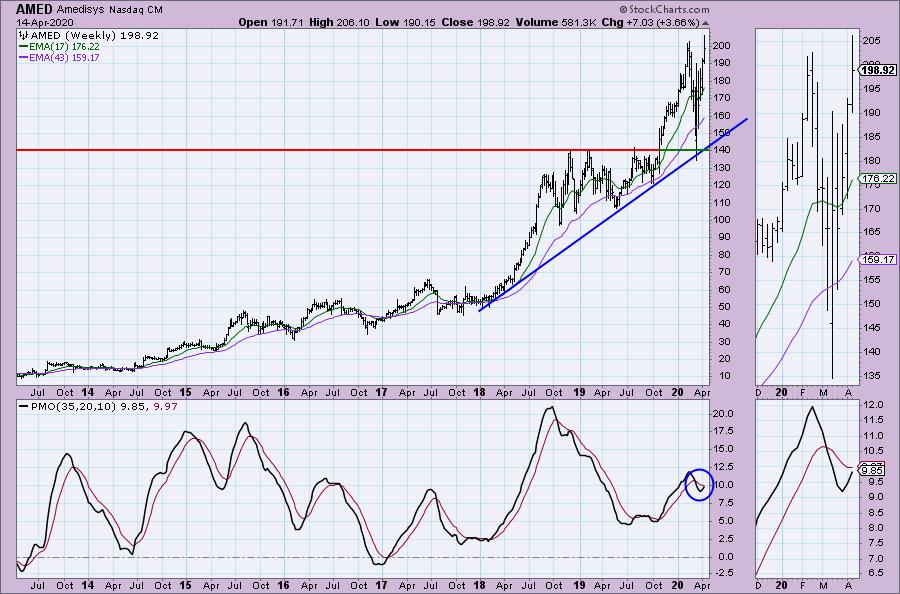Screen dimensions: 900x594
Task: Open the StockCharts.com copyright link
Action: [x=664, y=9]
